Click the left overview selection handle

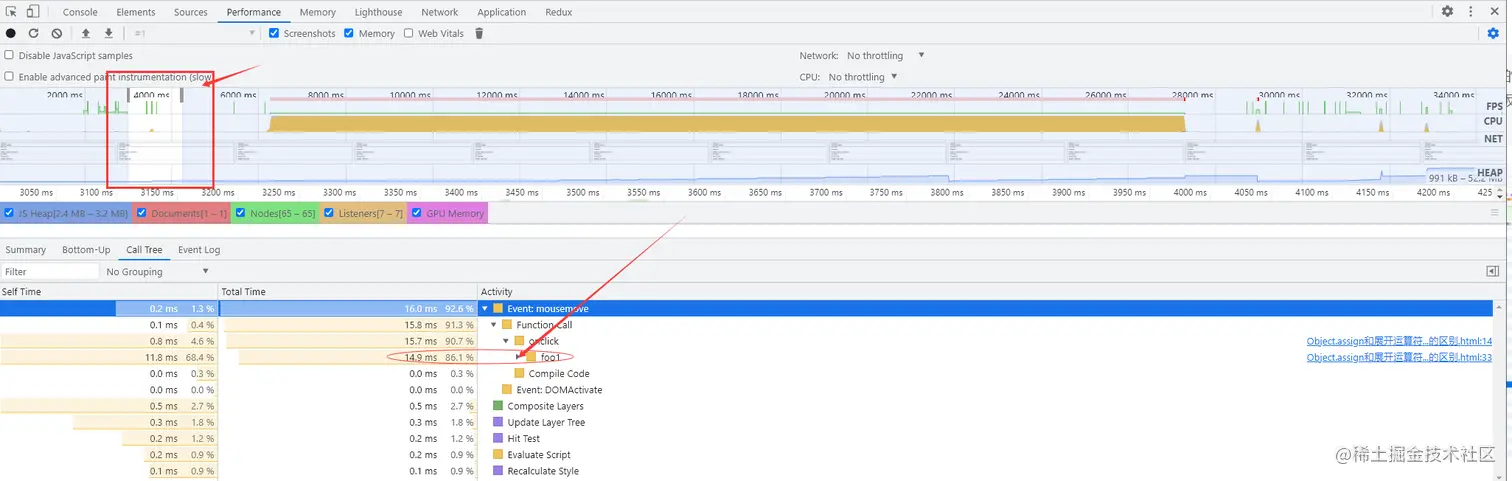[128, 95]
